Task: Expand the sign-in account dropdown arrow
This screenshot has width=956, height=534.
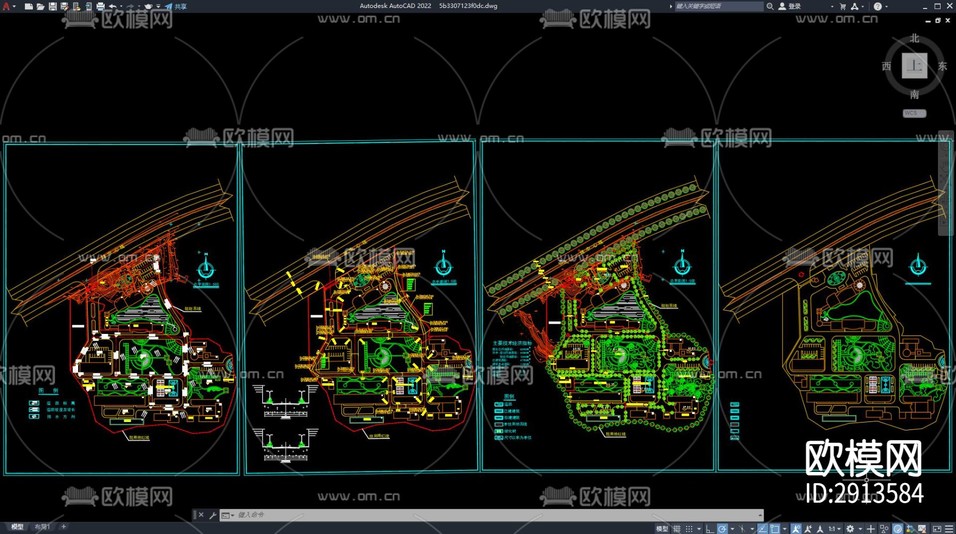Action: click(832, 6)
